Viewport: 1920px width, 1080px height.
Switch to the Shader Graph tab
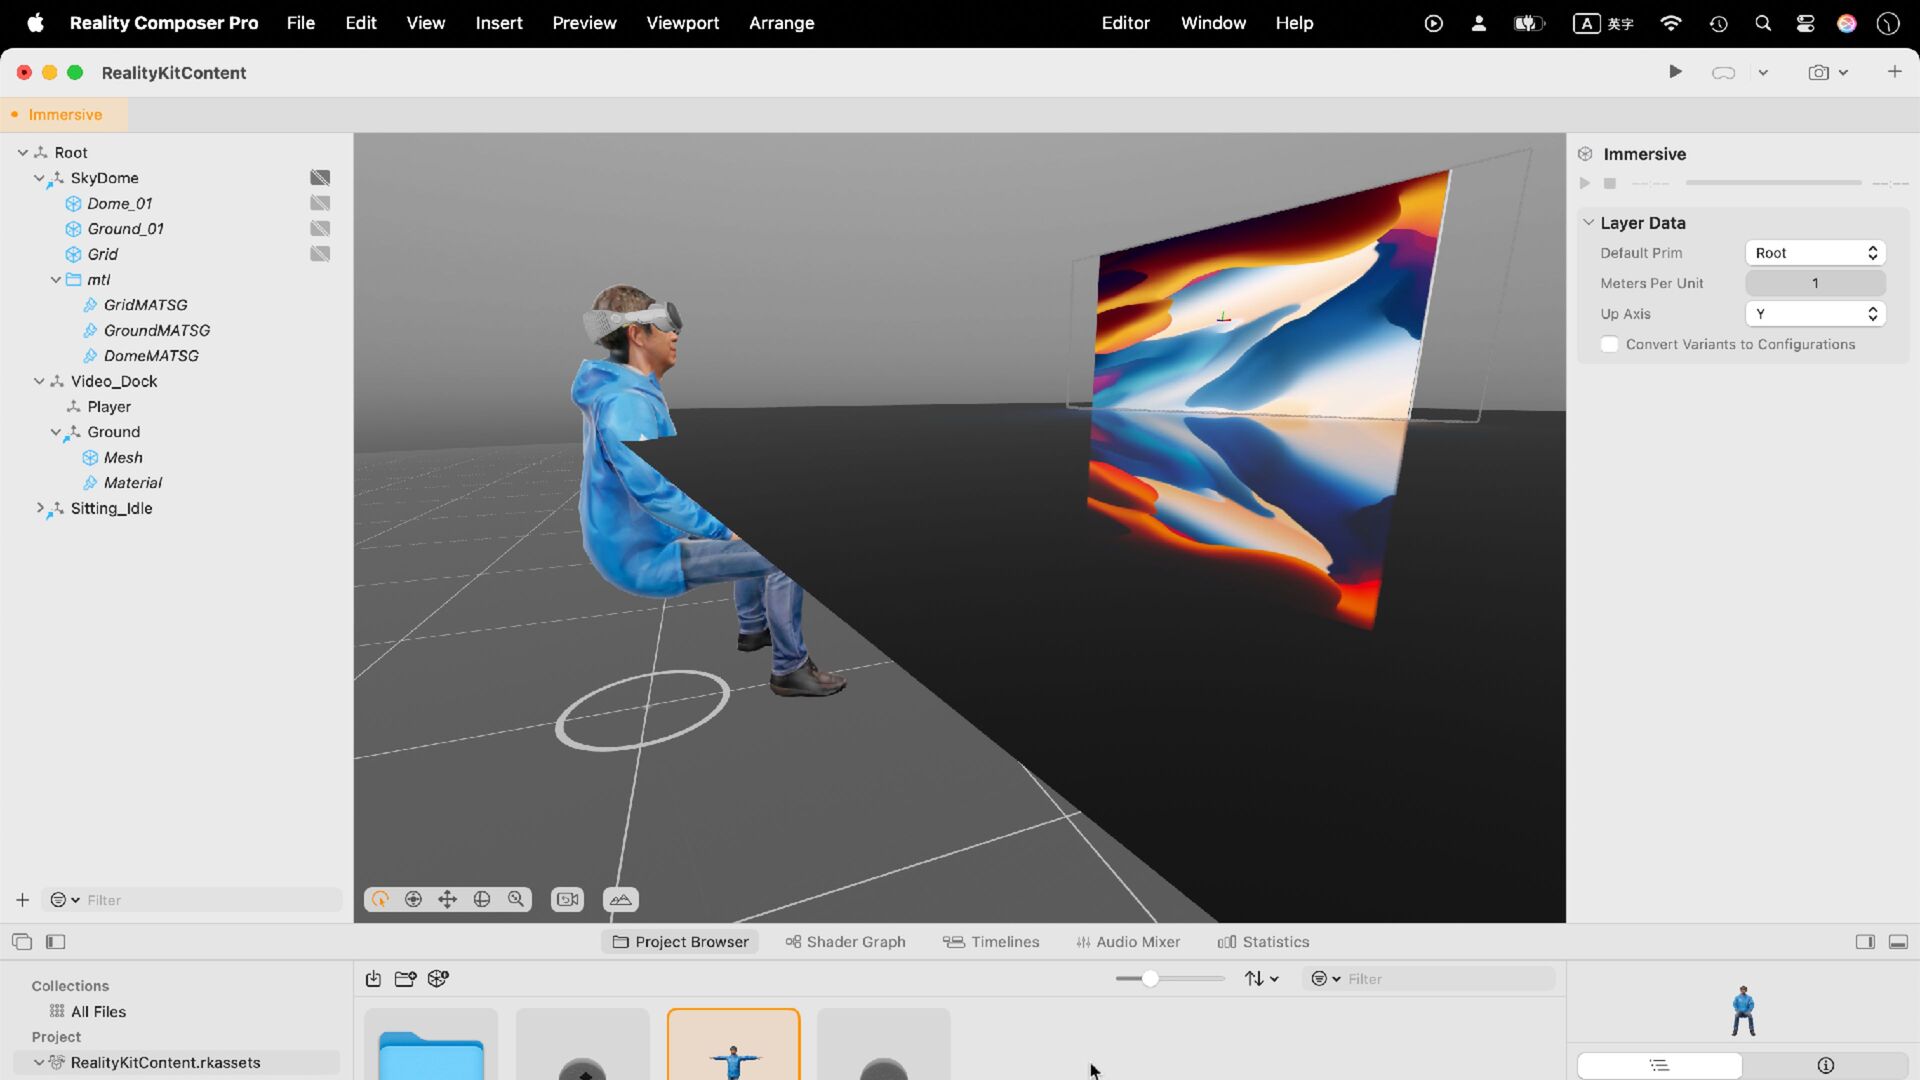pos(845,942)
